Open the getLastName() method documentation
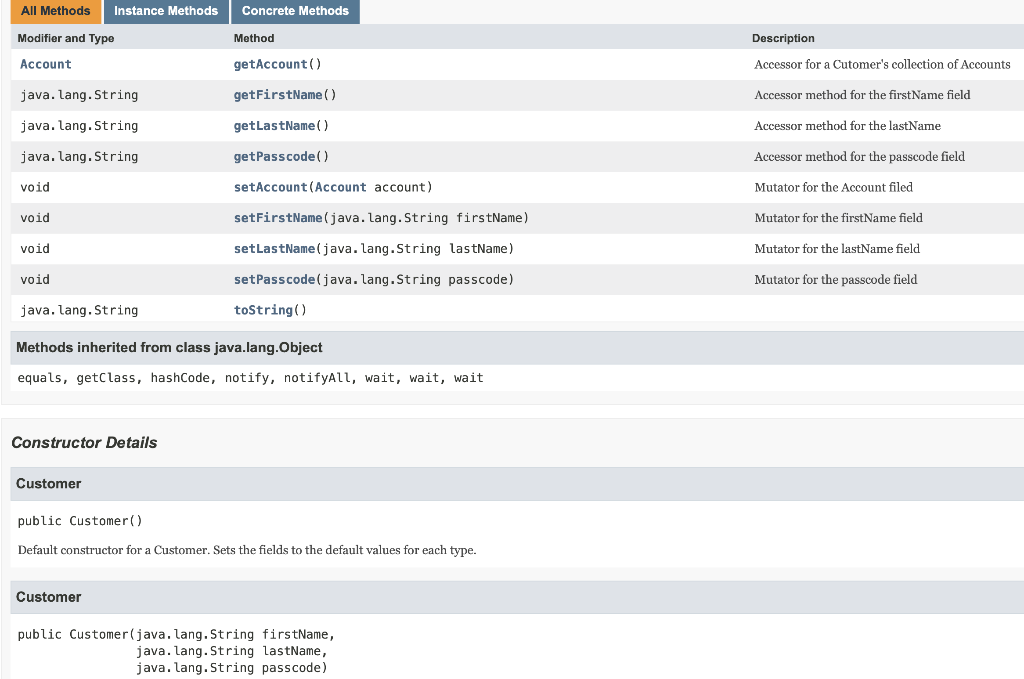The width and height of the screenshot is (1024, 679). coord(272,125)
